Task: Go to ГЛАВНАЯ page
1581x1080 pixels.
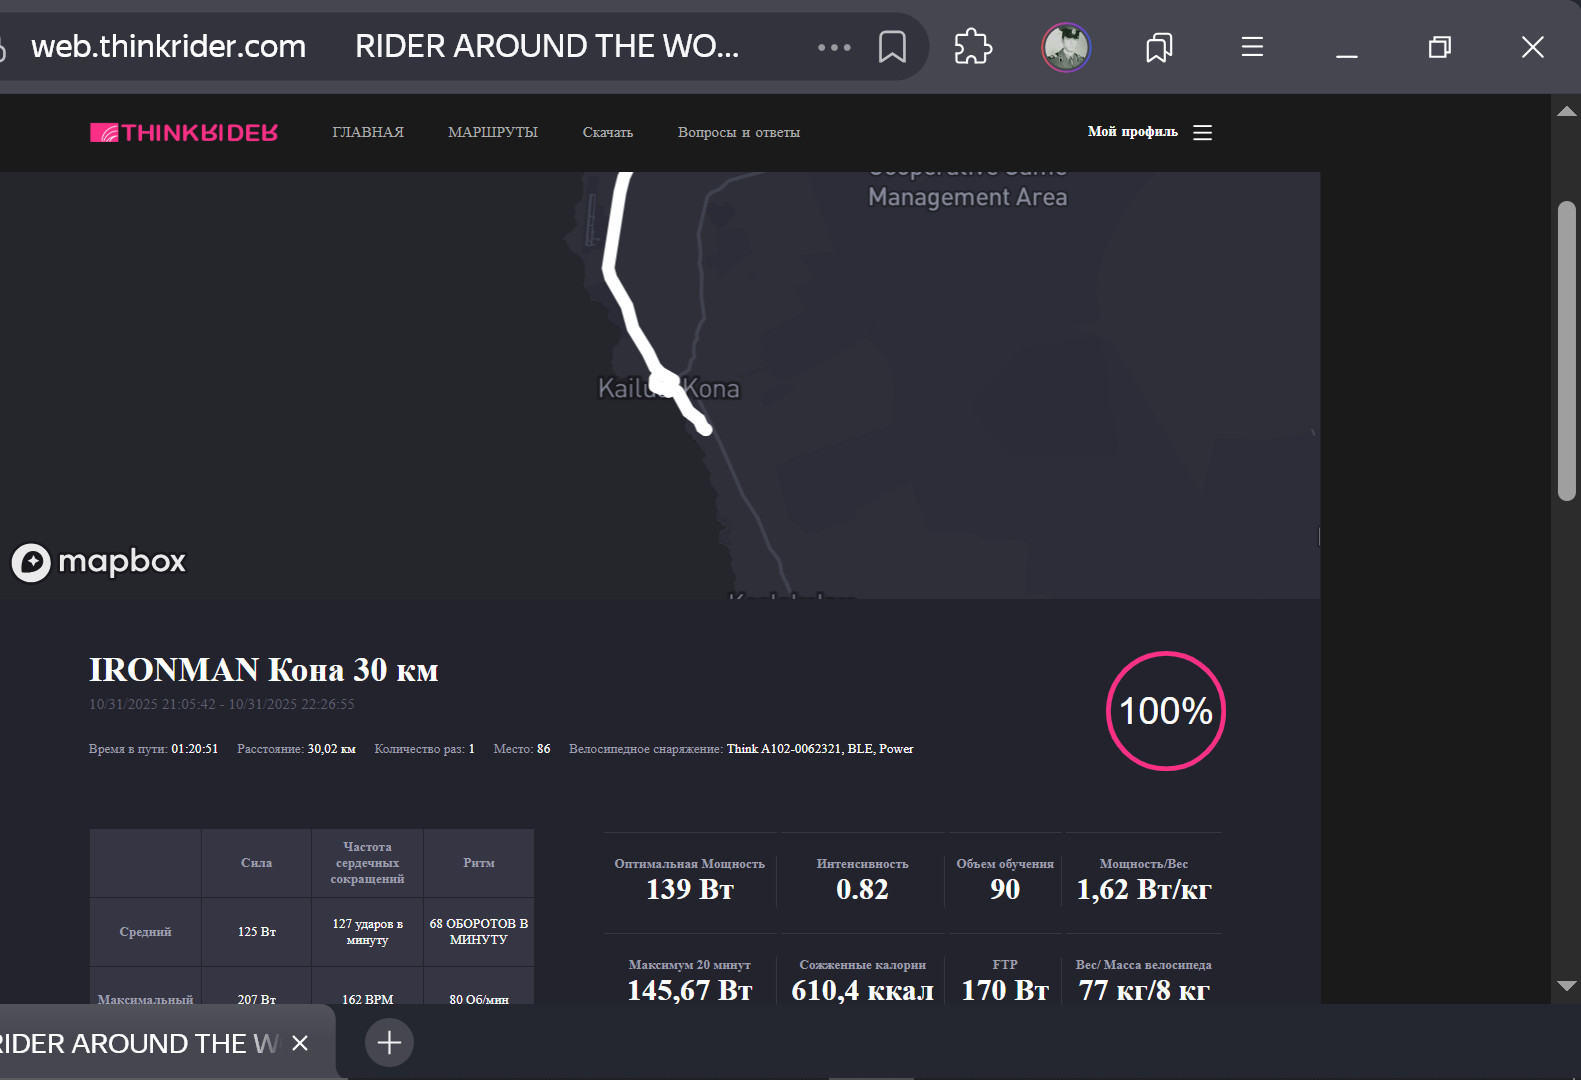Action: tap(368, 132)
